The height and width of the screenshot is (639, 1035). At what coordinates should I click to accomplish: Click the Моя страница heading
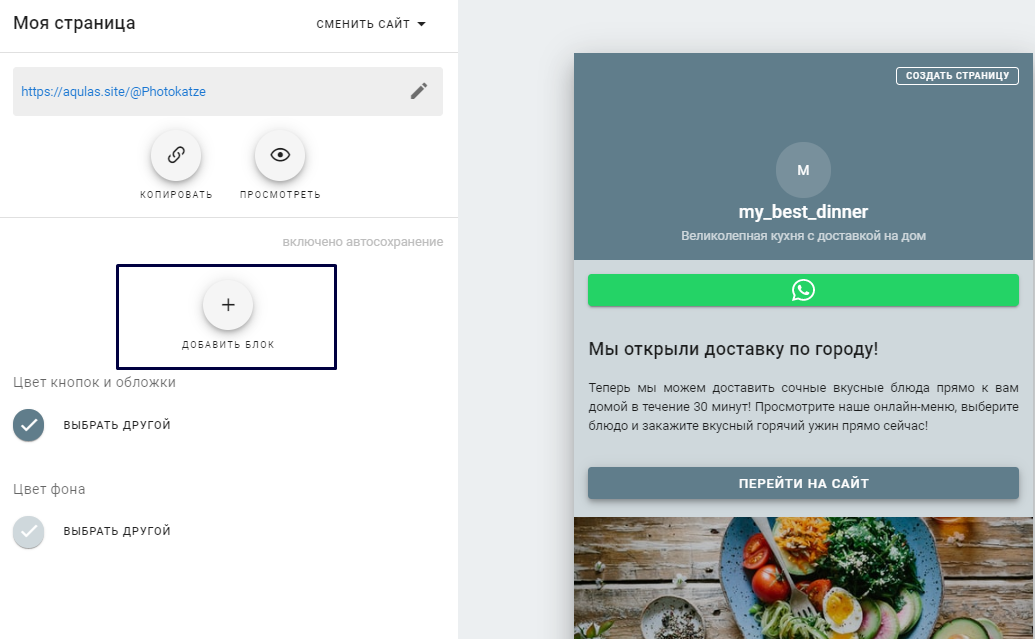(x=75, y=23)
